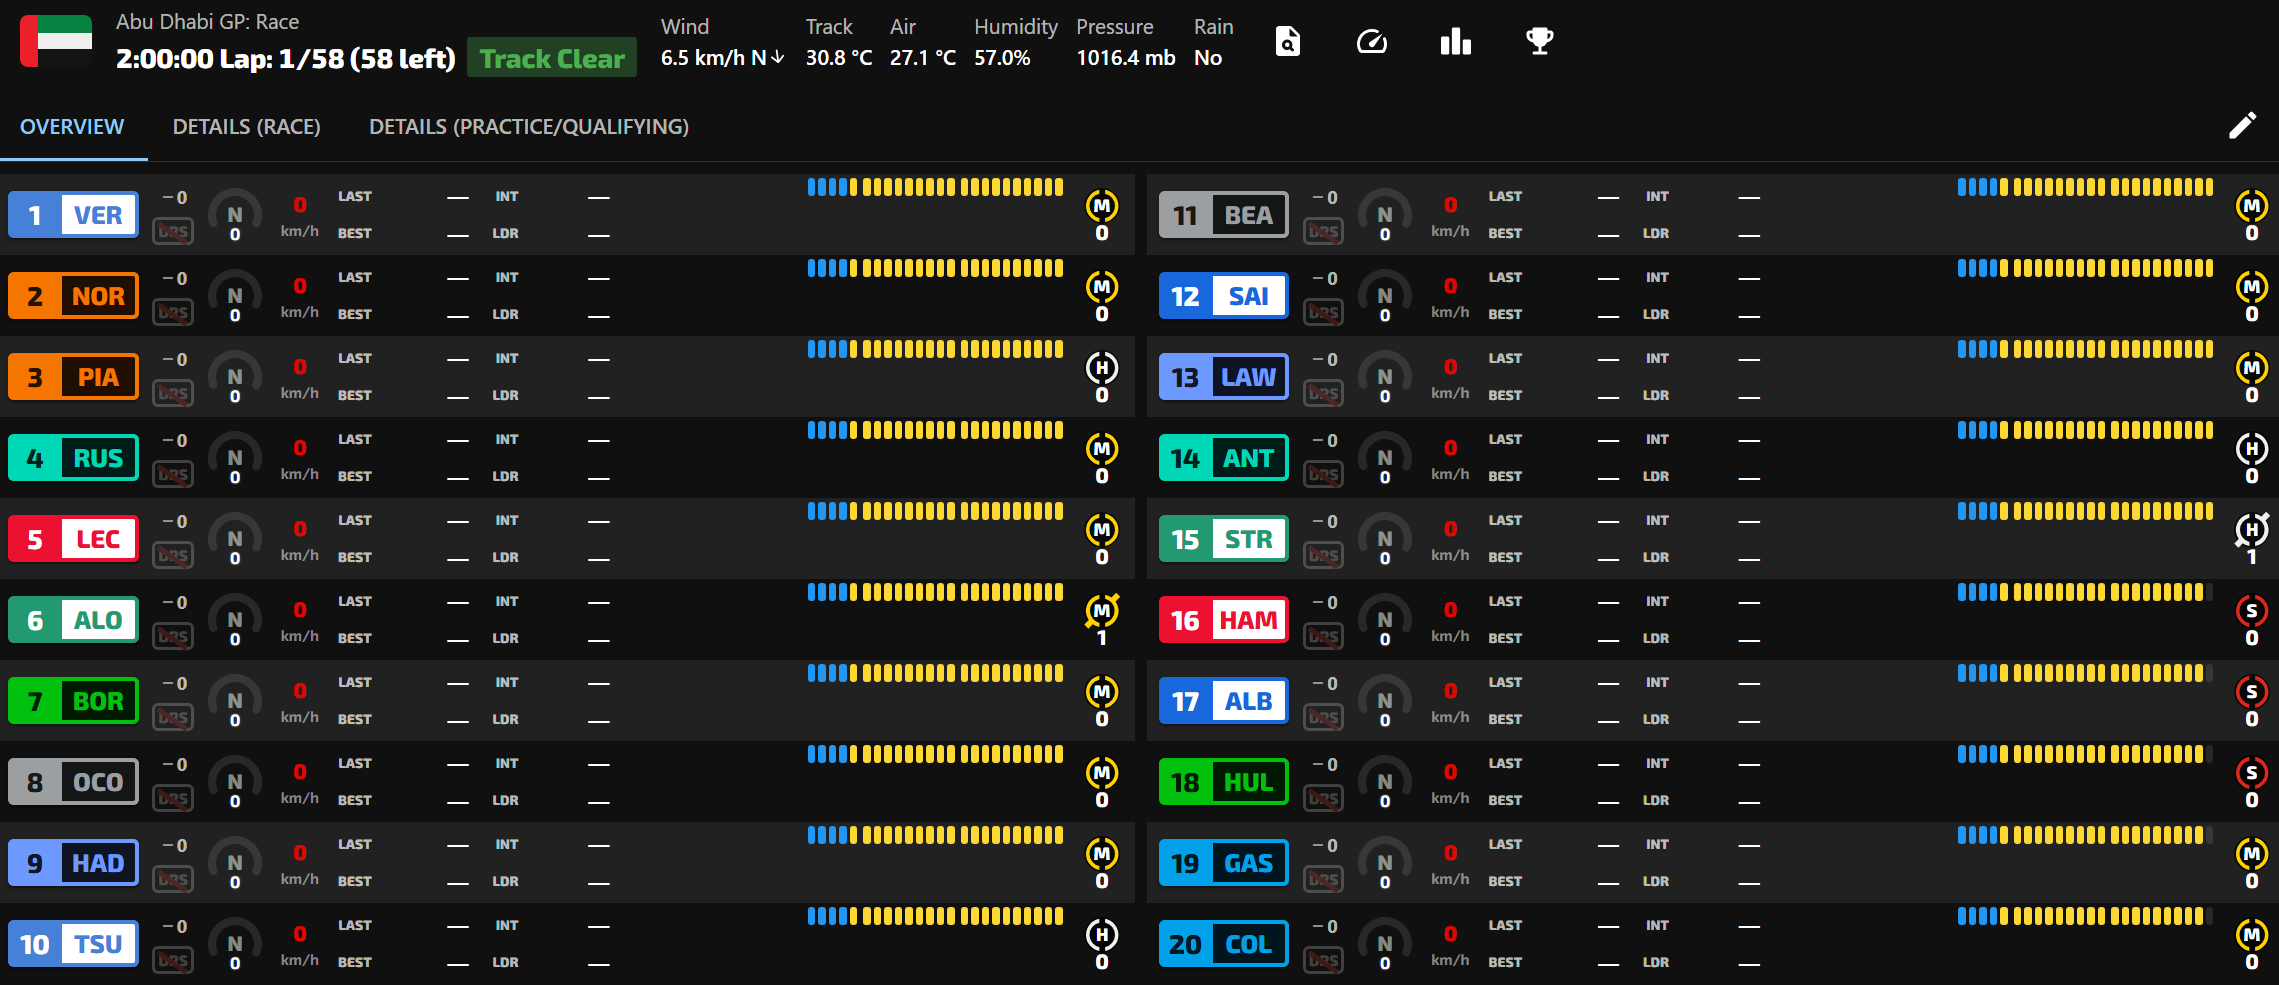
Task: Open the document search icon in header
Action: coord(1287,42)
